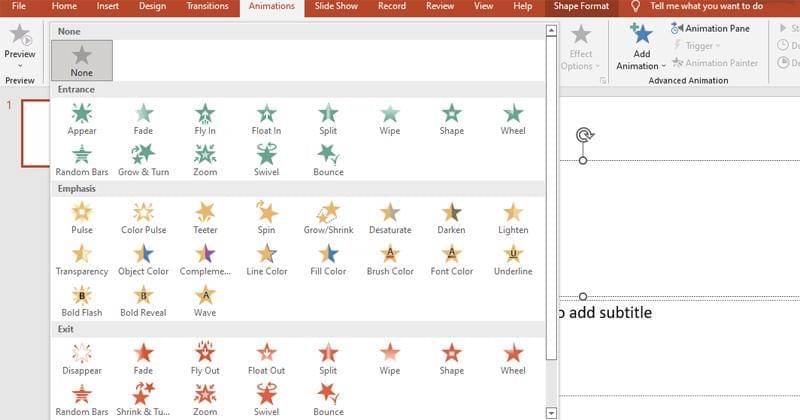Click the Fill Color emphasis effect

[x=328, y=258]
